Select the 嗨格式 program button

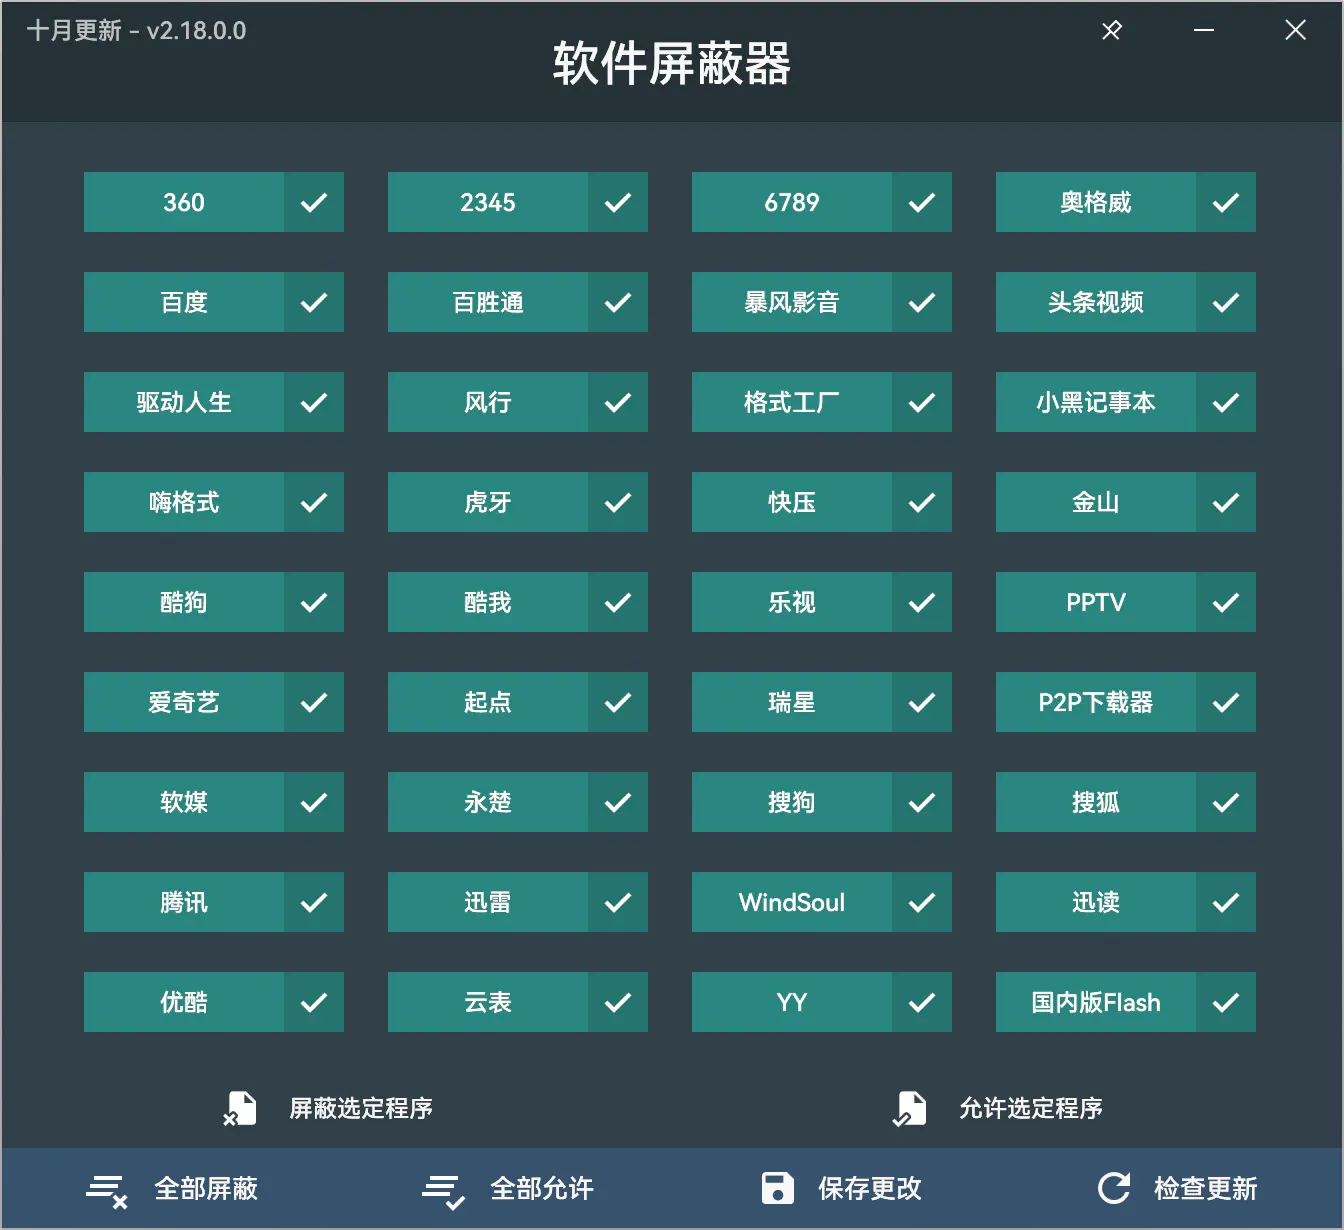[184, 502]
